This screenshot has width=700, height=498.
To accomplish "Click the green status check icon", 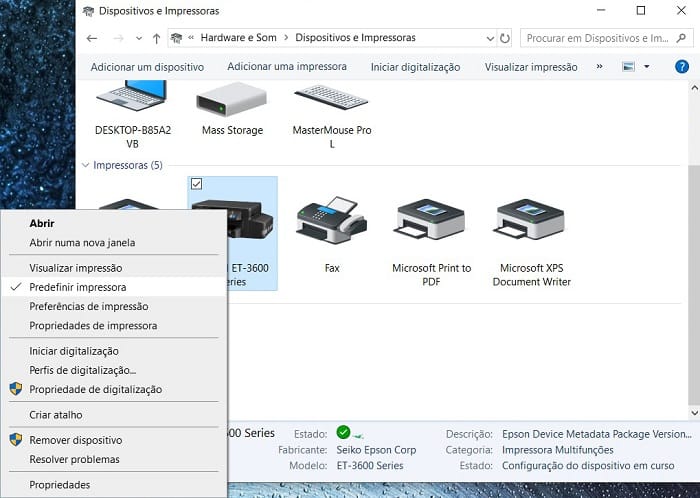I will tap(343, 432).
